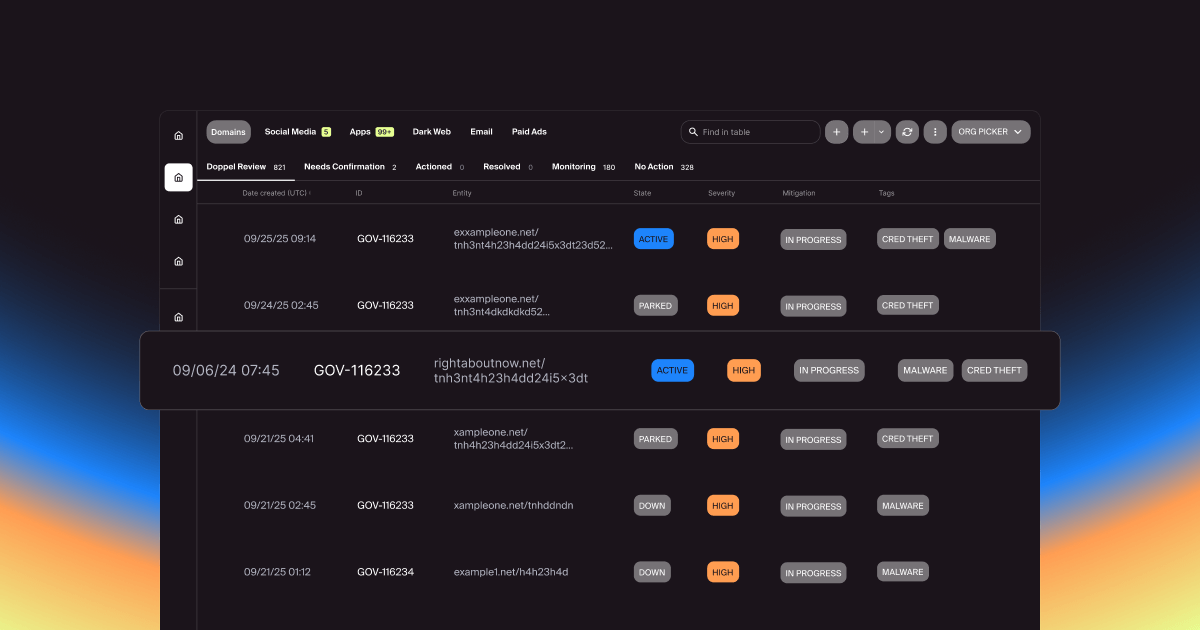Click the MALWARE tag in the example1.net row
Screen dimensions: 1200x630
903,572
